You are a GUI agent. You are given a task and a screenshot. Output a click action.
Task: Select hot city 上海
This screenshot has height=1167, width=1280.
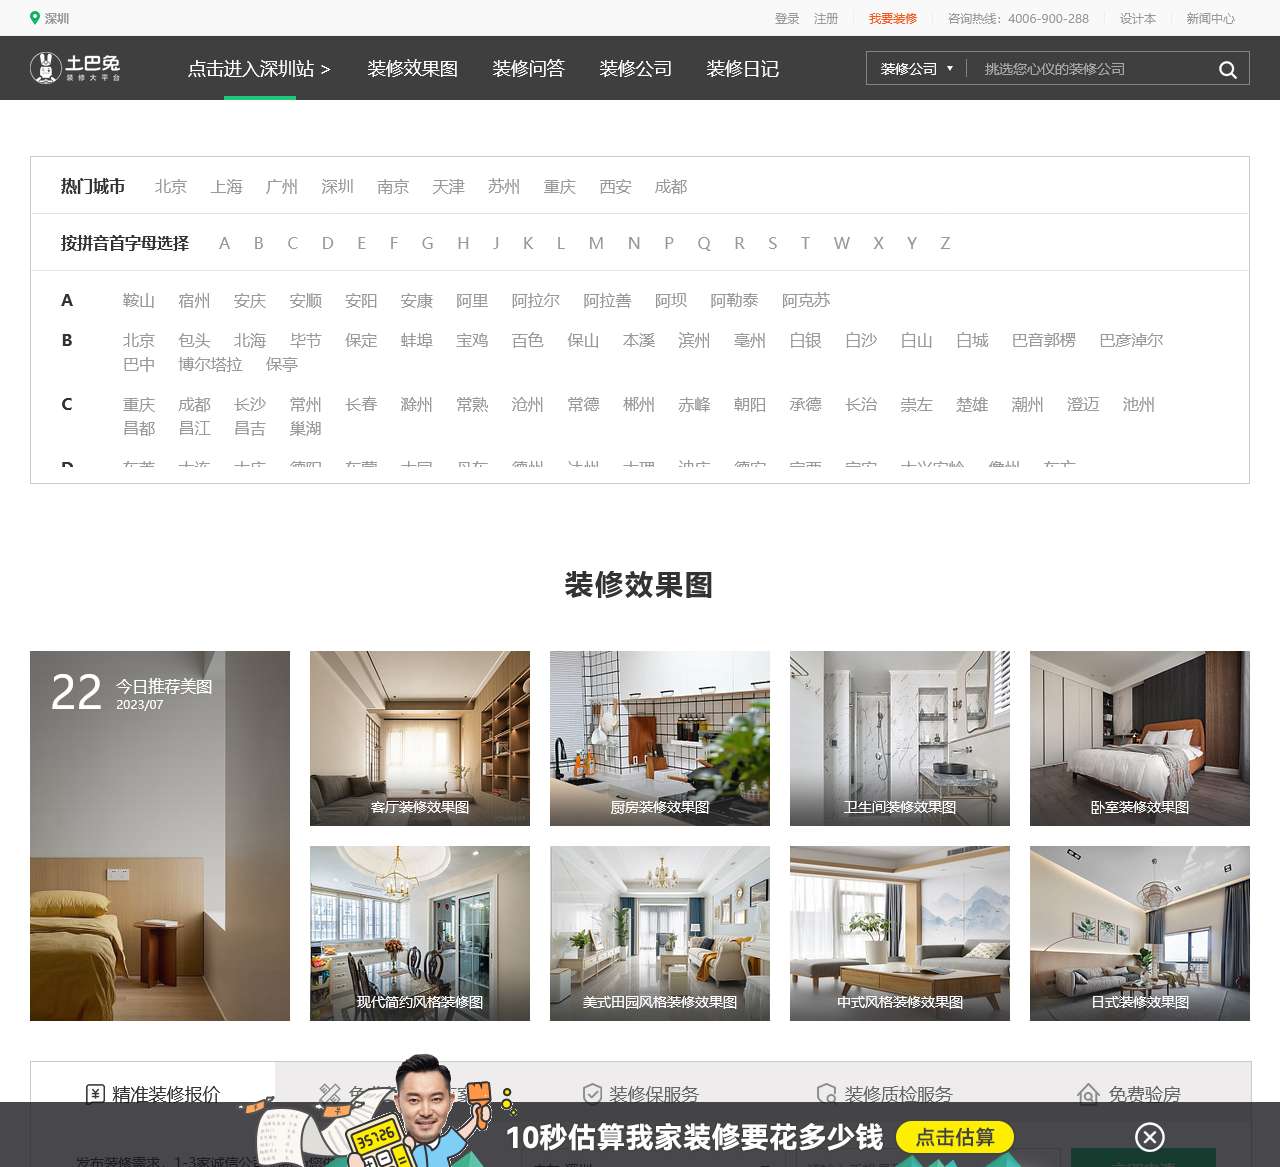226,186
